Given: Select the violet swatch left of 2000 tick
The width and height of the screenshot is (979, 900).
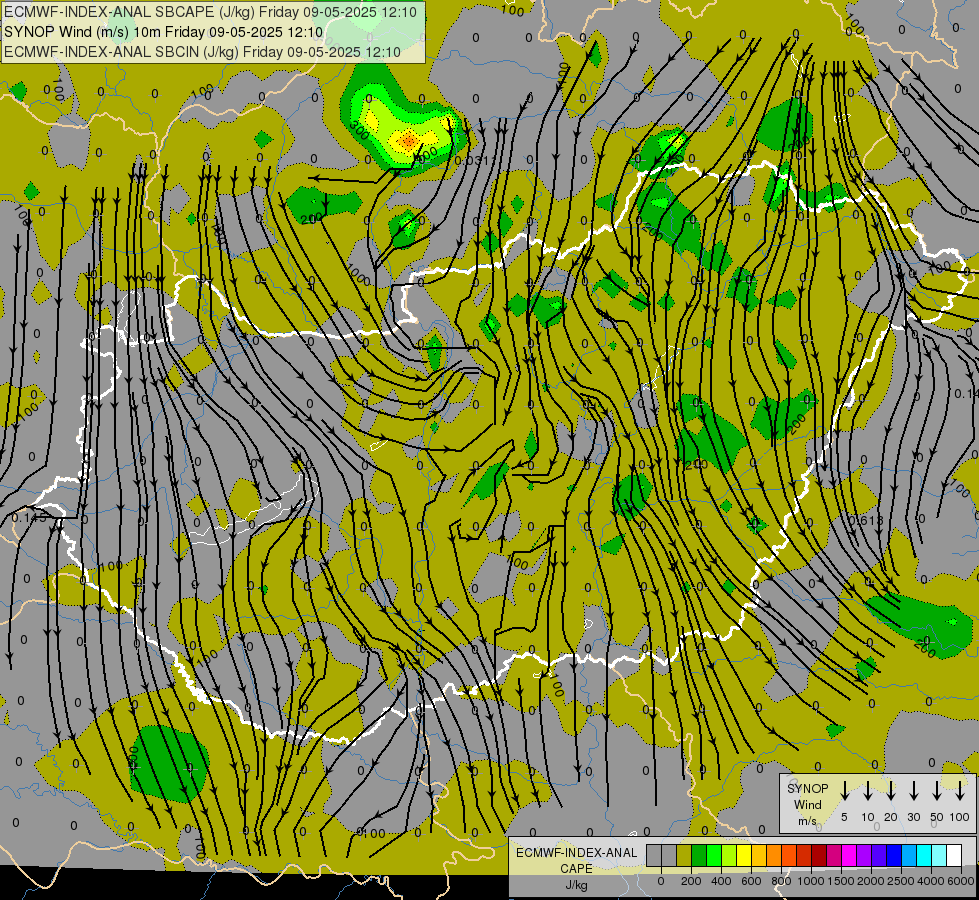Looking at the screenshot, I should (x=865, y=855).
